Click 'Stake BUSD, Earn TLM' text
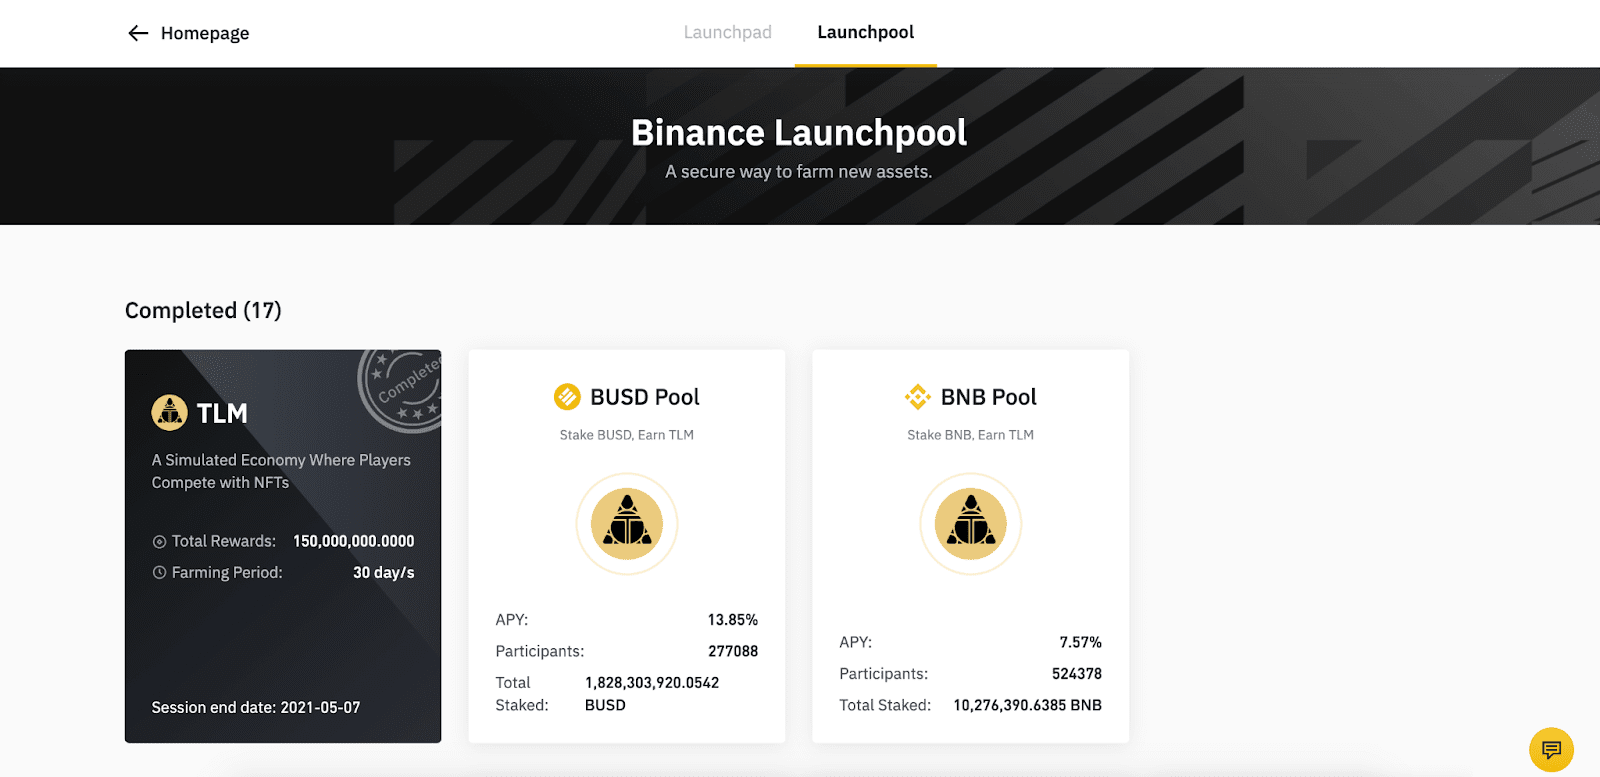This screenshot has height=777, width=1600. pos(627,435)
